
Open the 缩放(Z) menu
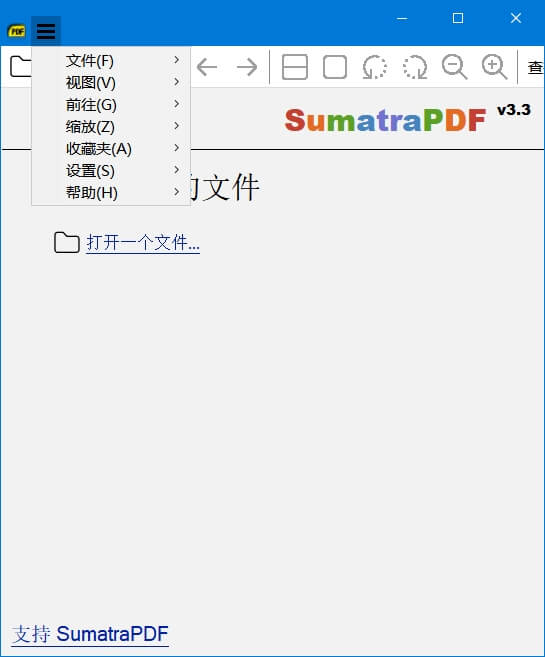click(x=111, y=127)
